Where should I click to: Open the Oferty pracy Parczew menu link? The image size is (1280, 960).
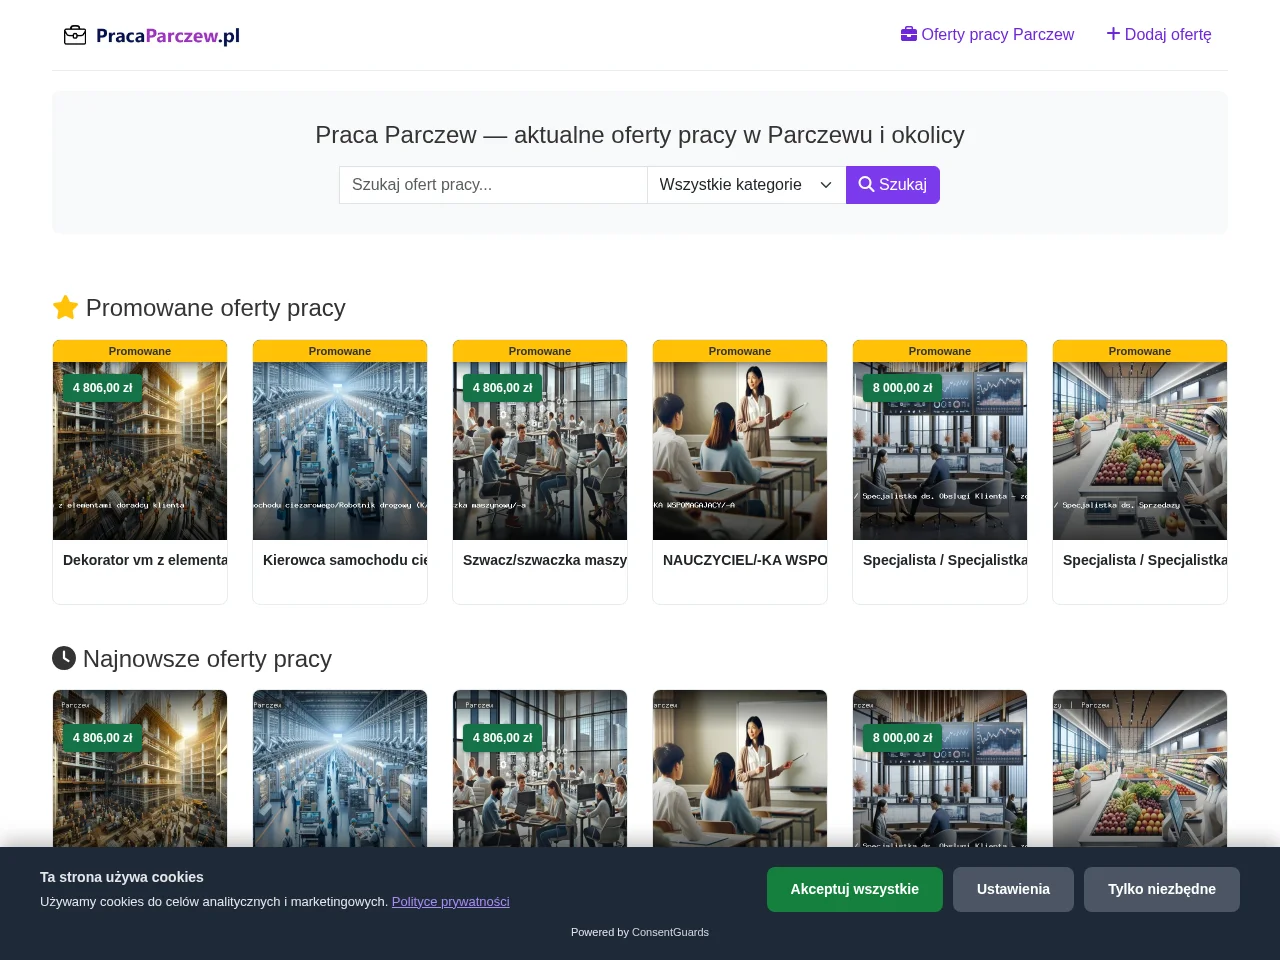click(x=987, y=34)
